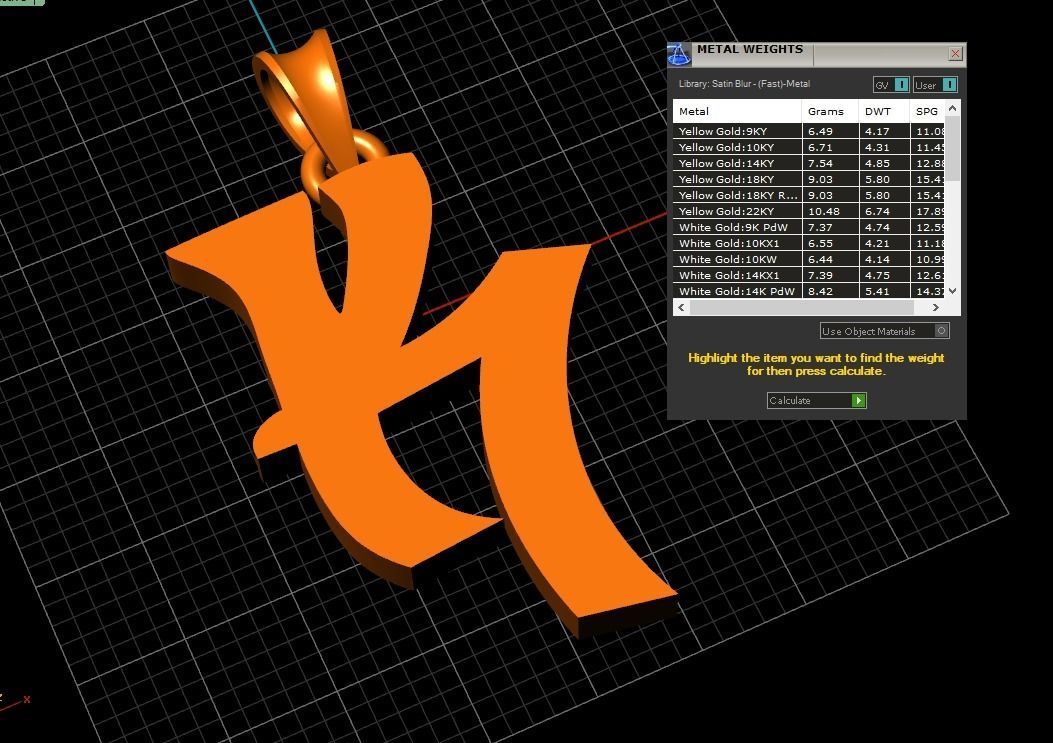Click the 5.41 DWT value
1053x743 pixels.
coord(877,292)
